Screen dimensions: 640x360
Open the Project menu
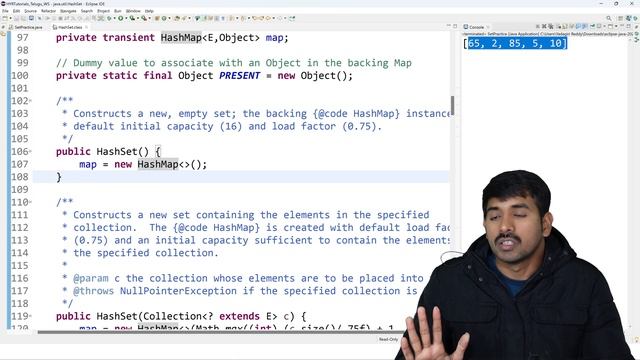(x=103, y=11)
